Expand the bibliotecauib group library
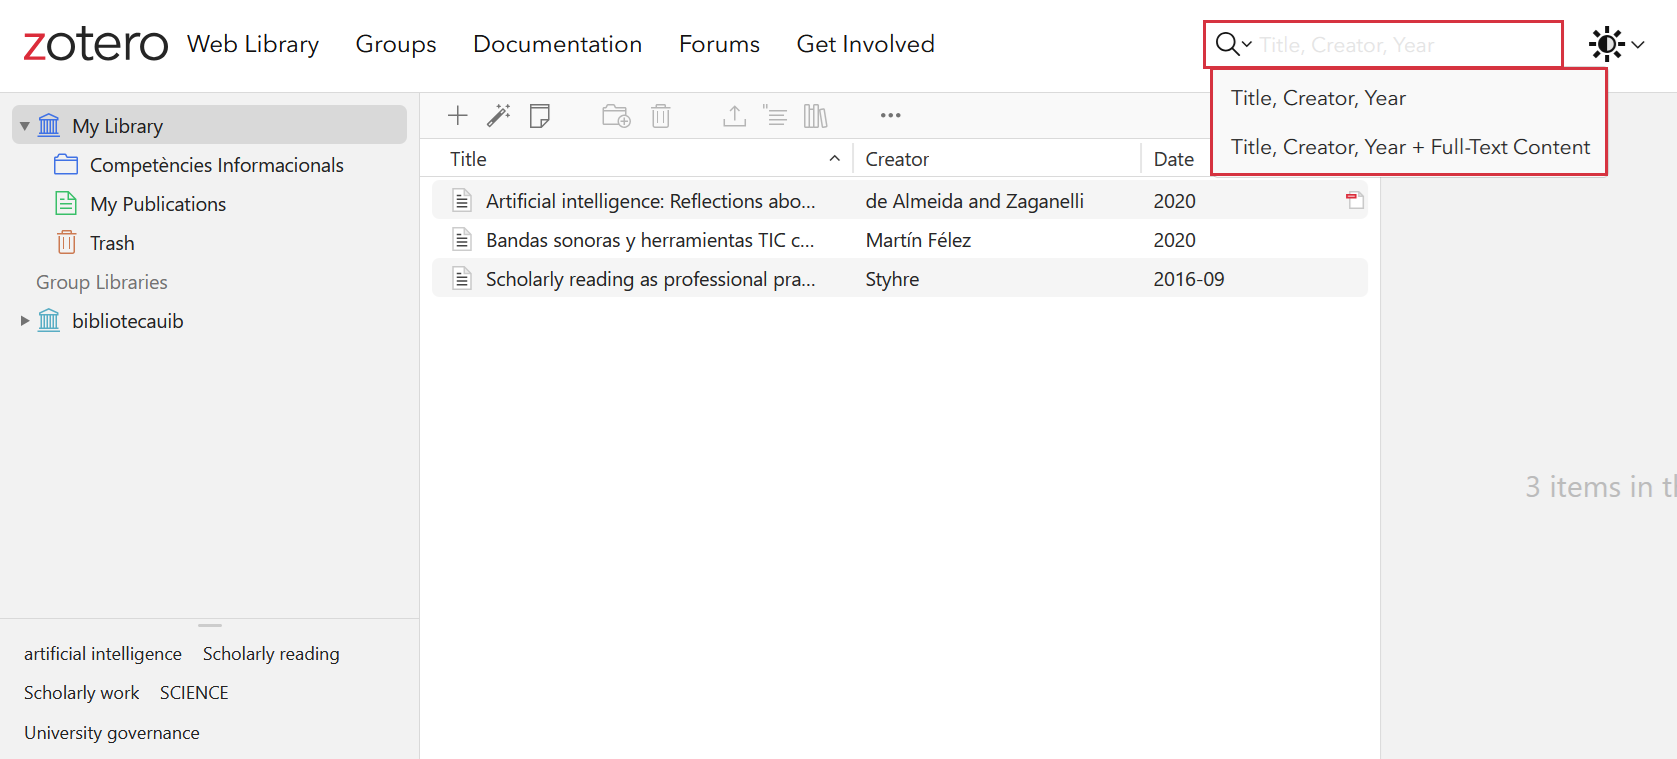Image resolution: width=1677 pixels, height=759 pixels. tap(25, 321)
